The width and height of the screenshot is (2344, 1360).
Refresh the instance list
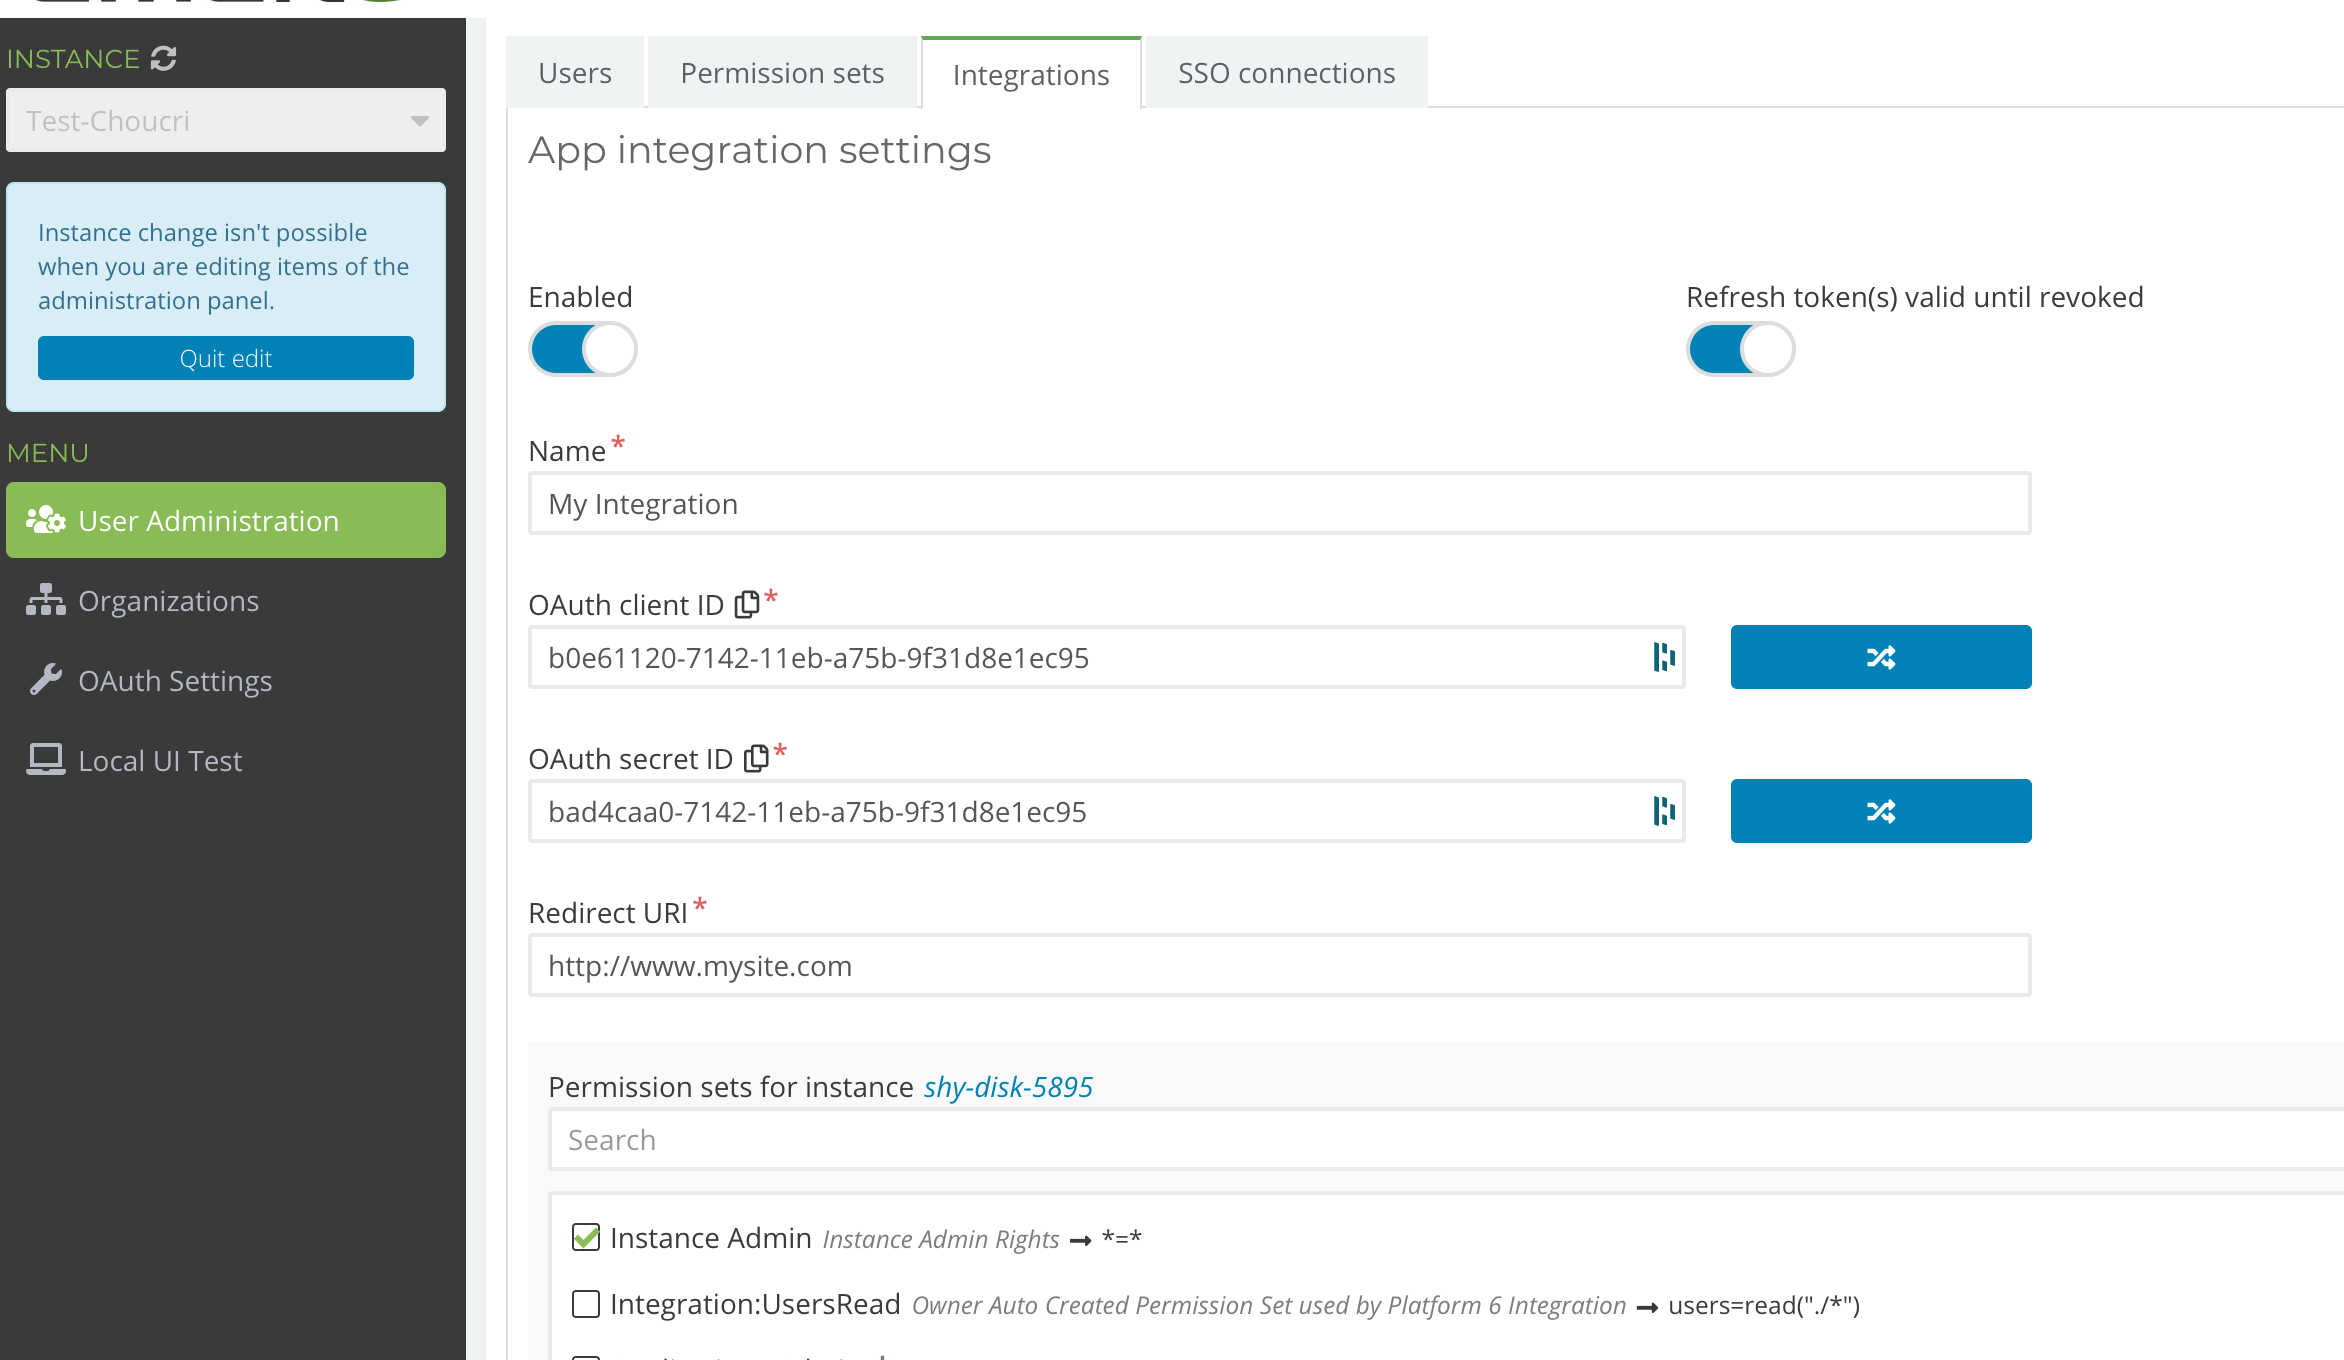[x=163, y=58]
